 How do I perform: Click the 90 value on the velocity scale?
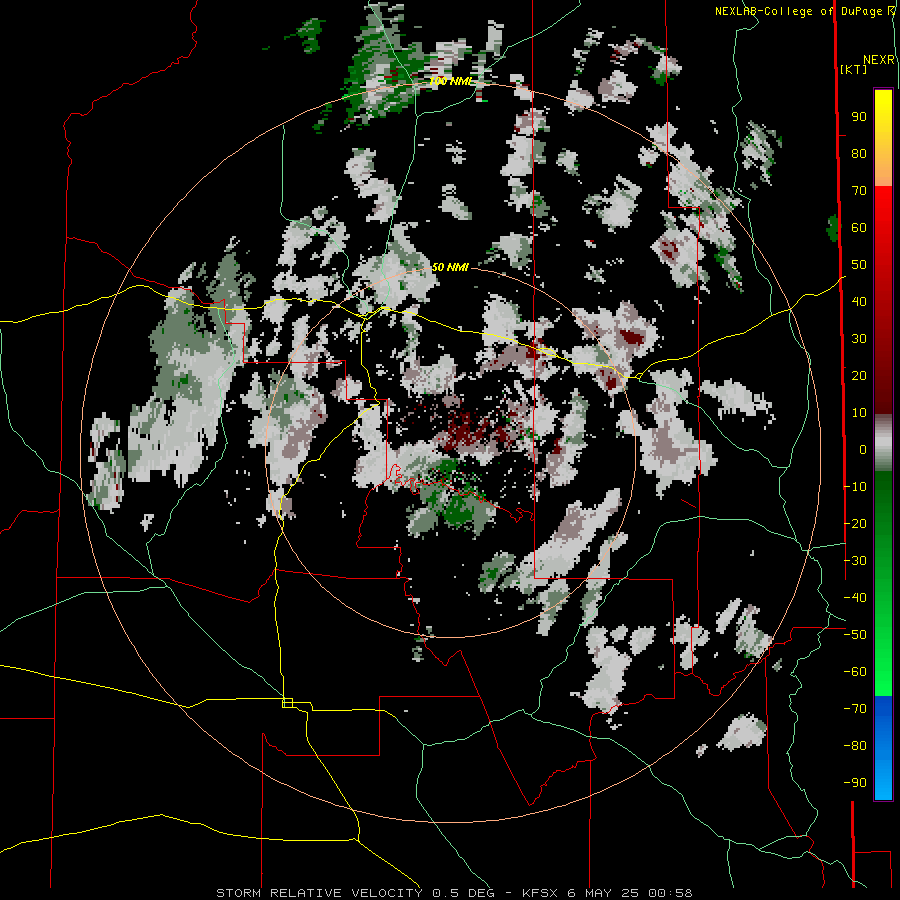click(859, 117)
